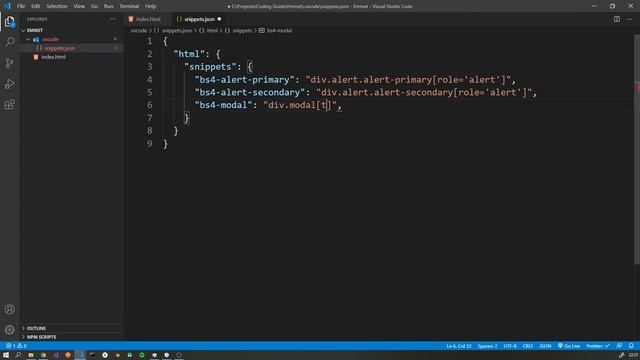Open the feedback icon in status bar
The height and width of the screenshot is (360, 640).
pos(619,346)
